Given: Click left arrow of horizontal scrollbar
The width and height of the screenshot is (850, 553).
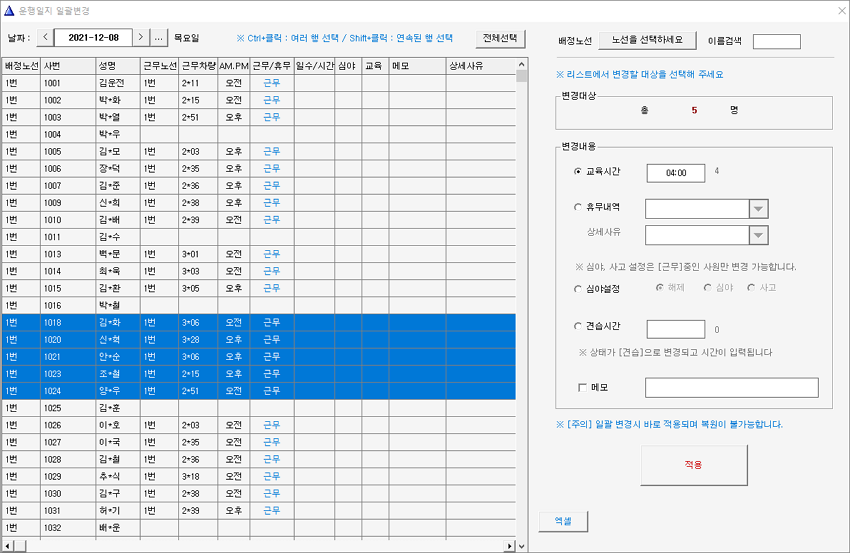Looking at the screenshot, I should (7, 546).
